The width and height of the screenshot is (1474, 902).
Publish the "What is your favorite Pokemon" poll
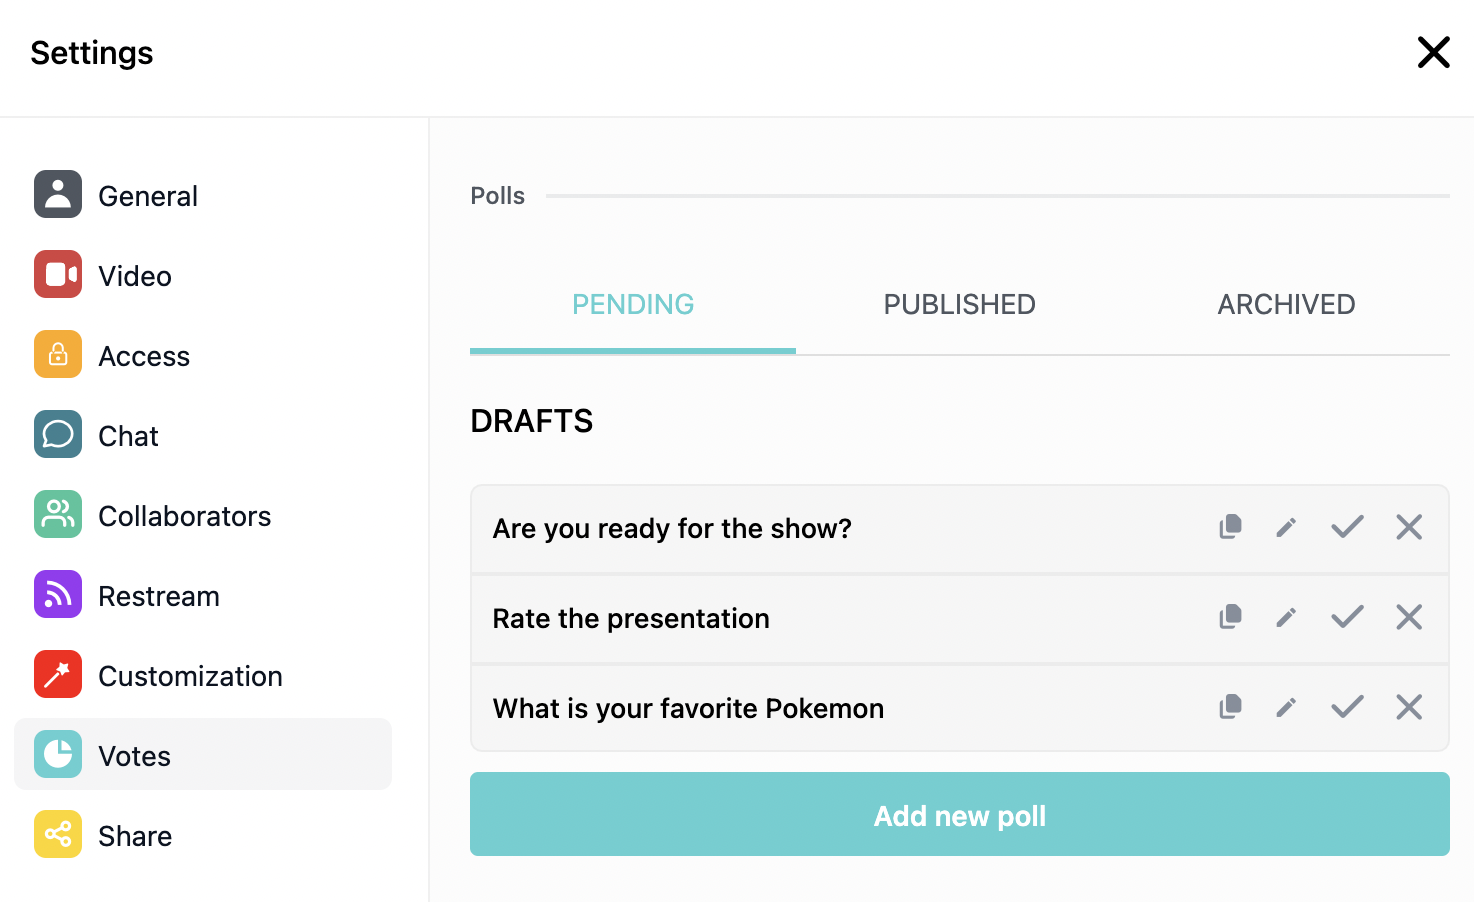pyautogui.click(x=1347, y=707)
